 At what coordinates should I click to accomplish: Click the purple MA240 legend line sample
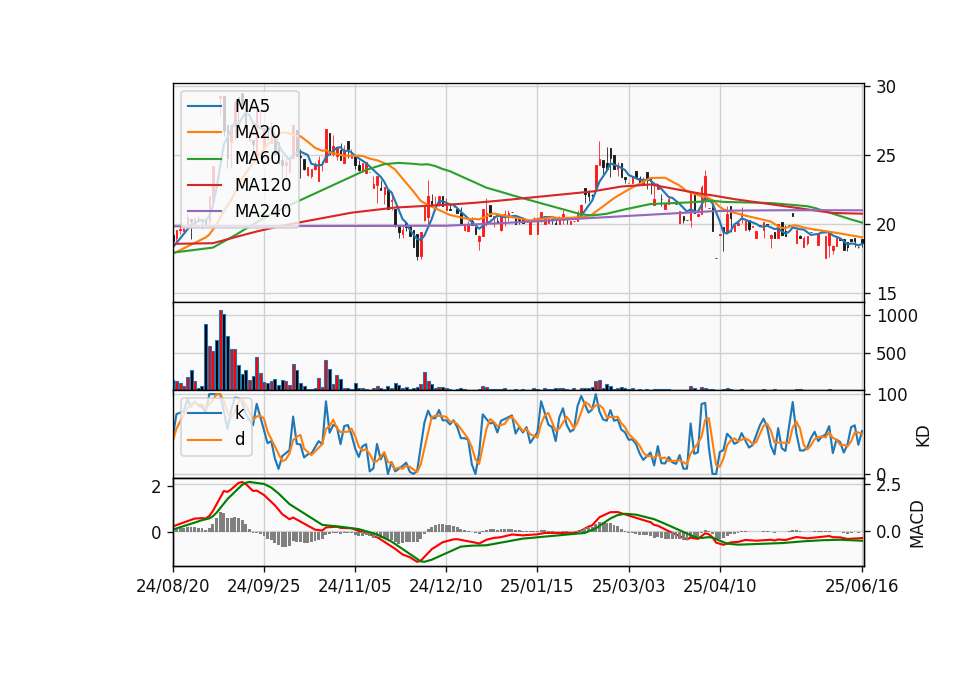tap(204, 211)
